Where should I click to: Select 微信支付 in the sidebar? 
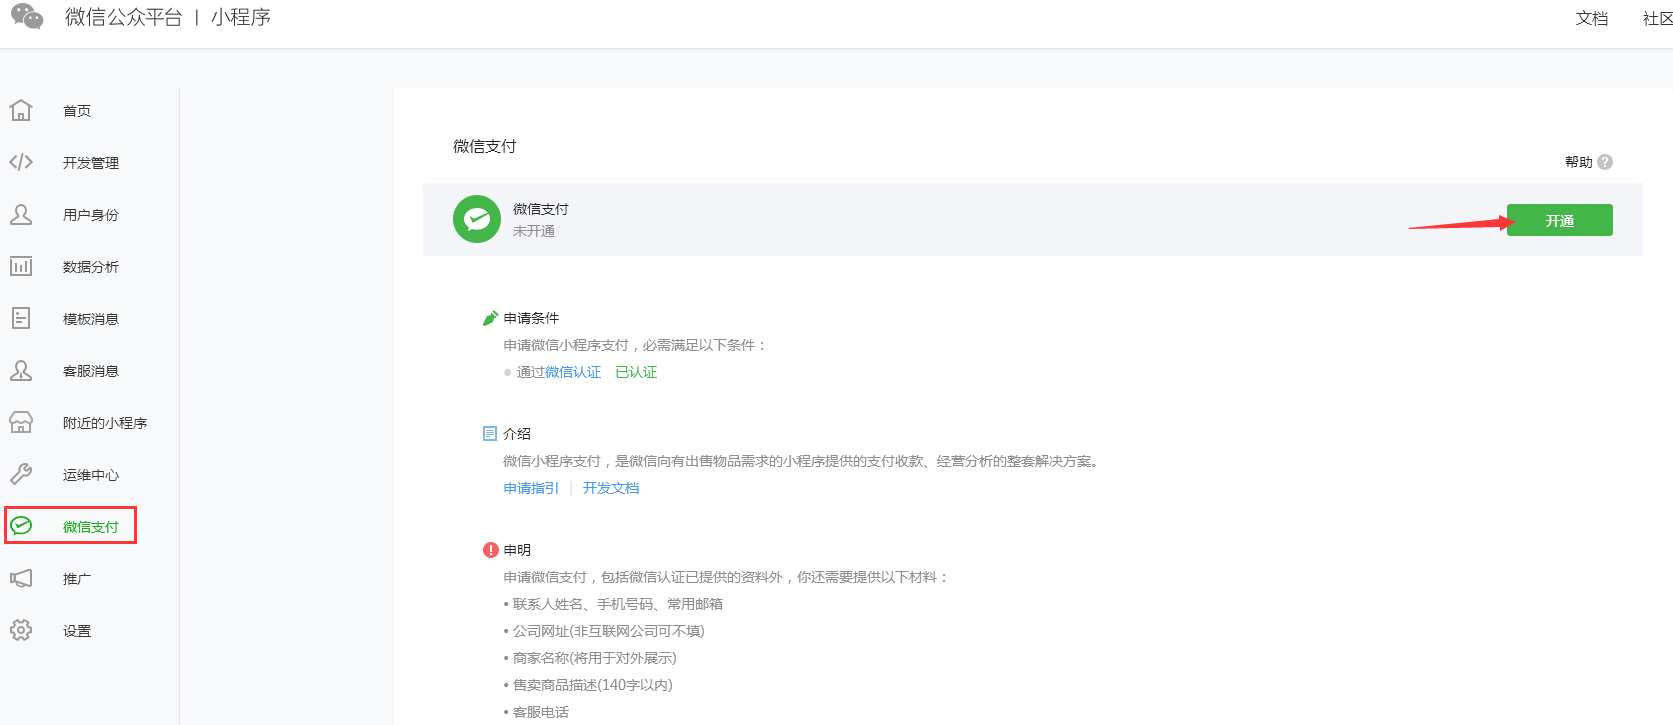tap(91, 527)
